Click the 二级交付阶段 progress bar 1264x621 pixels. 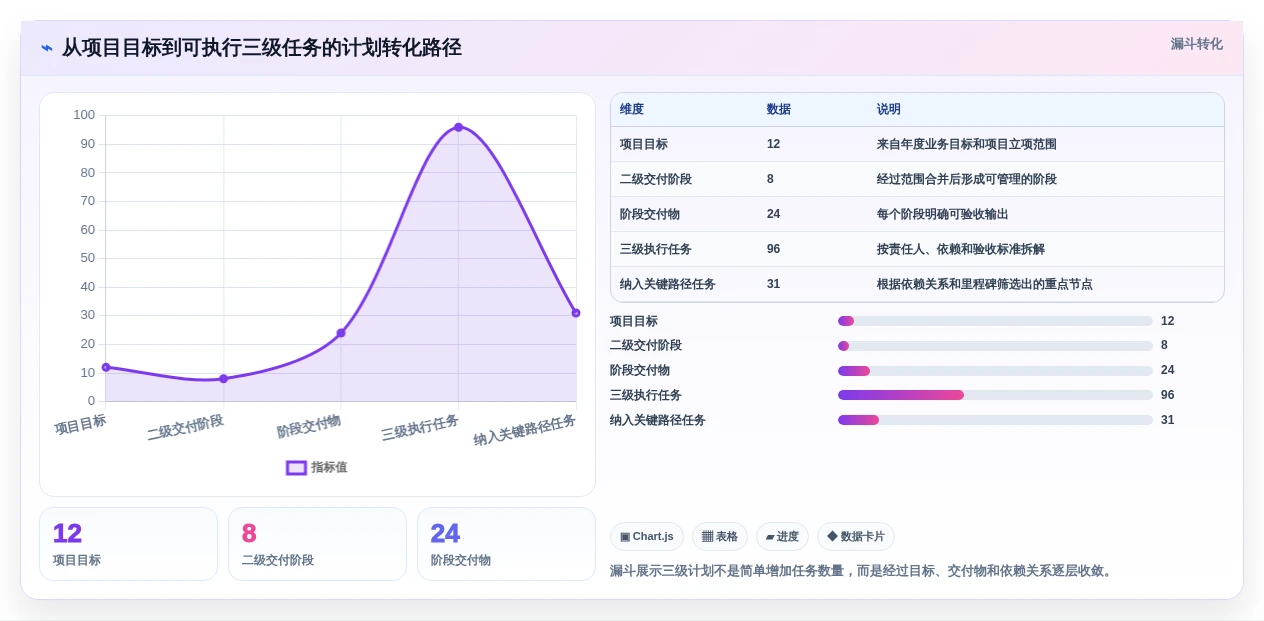coord(995,346)
